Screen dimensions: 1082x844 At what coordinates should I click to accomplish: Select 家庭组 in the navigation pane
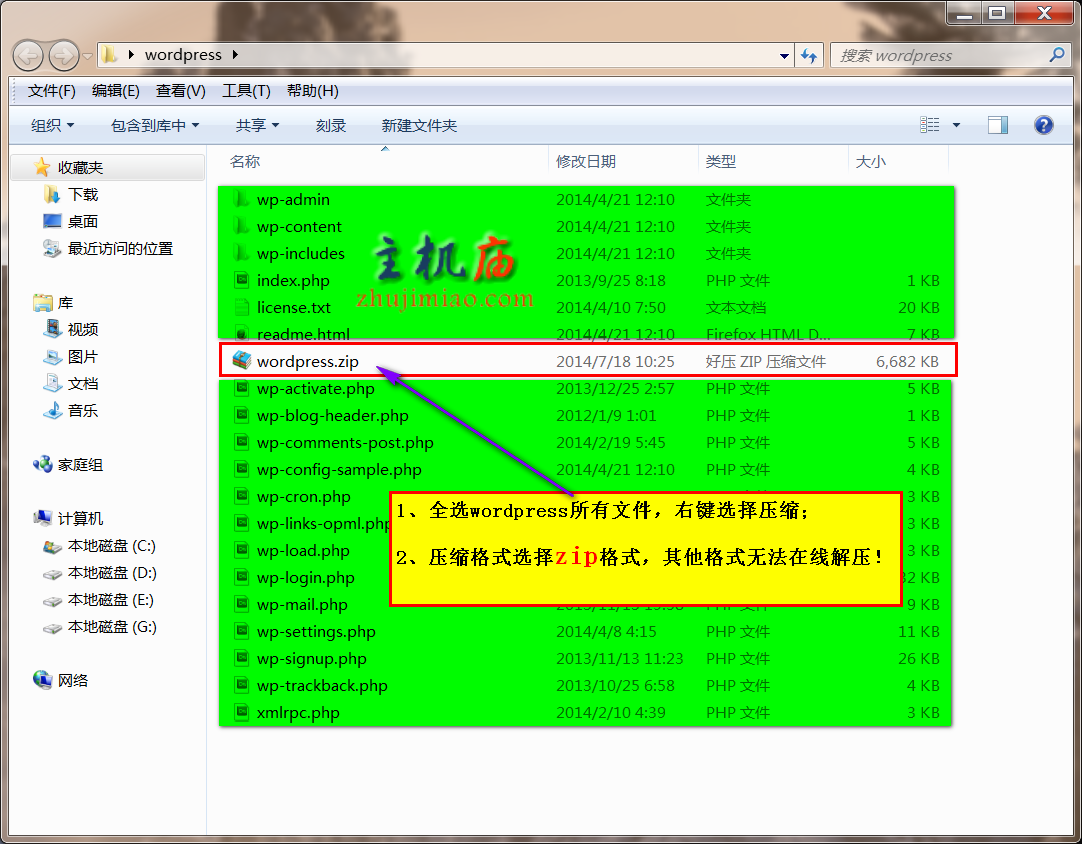point(80,465)
